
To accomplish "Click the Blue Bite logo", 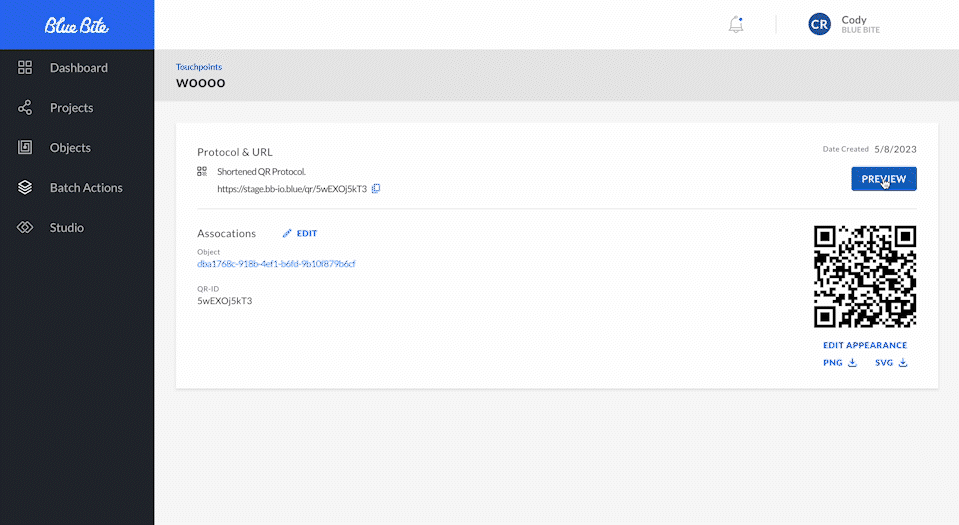I will tap(77, 25).
